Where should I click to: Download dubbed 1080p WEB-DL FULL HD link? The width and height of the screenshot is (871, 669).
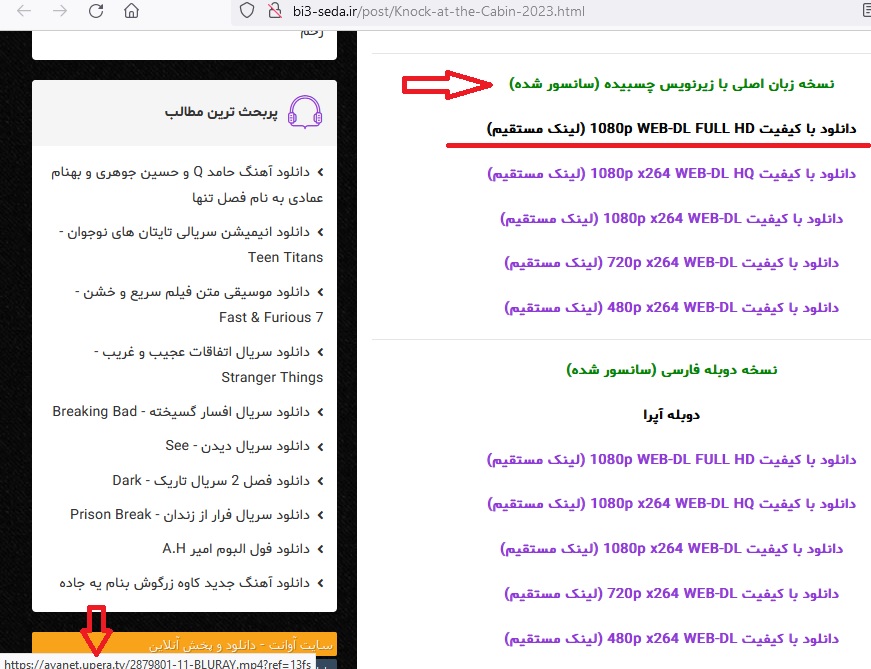(x=672, y=460)
